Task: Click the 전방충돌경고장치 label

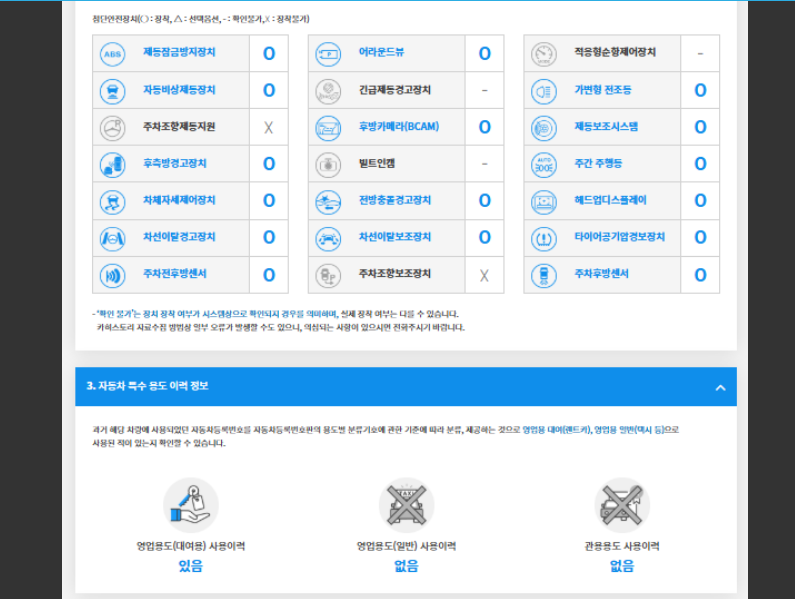Action: click(394, 200)
